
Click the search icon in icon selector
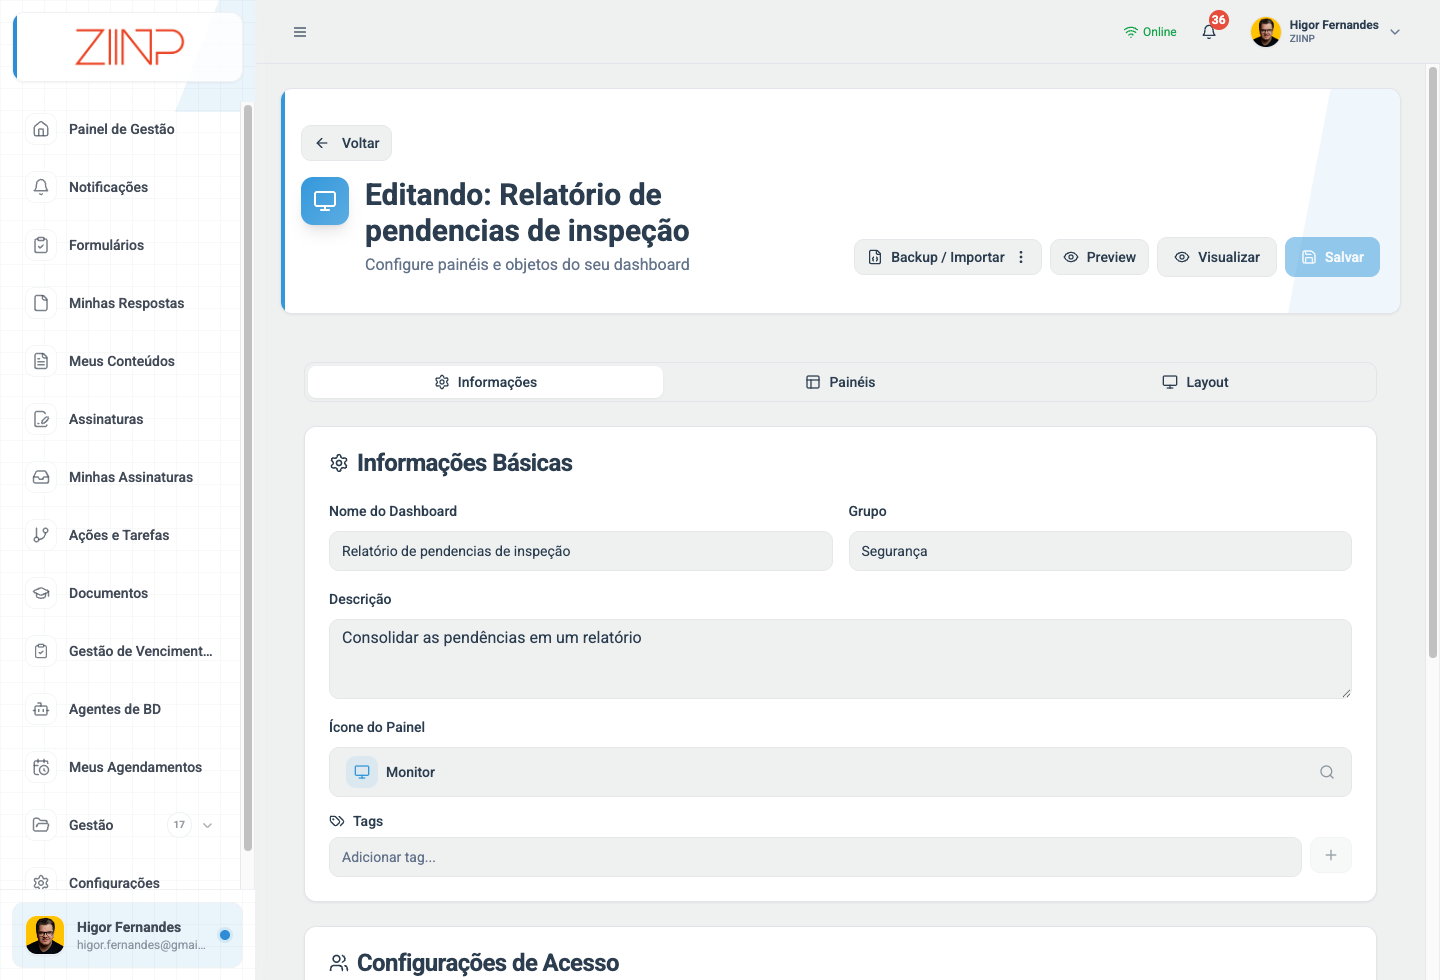click(1327, 772)
